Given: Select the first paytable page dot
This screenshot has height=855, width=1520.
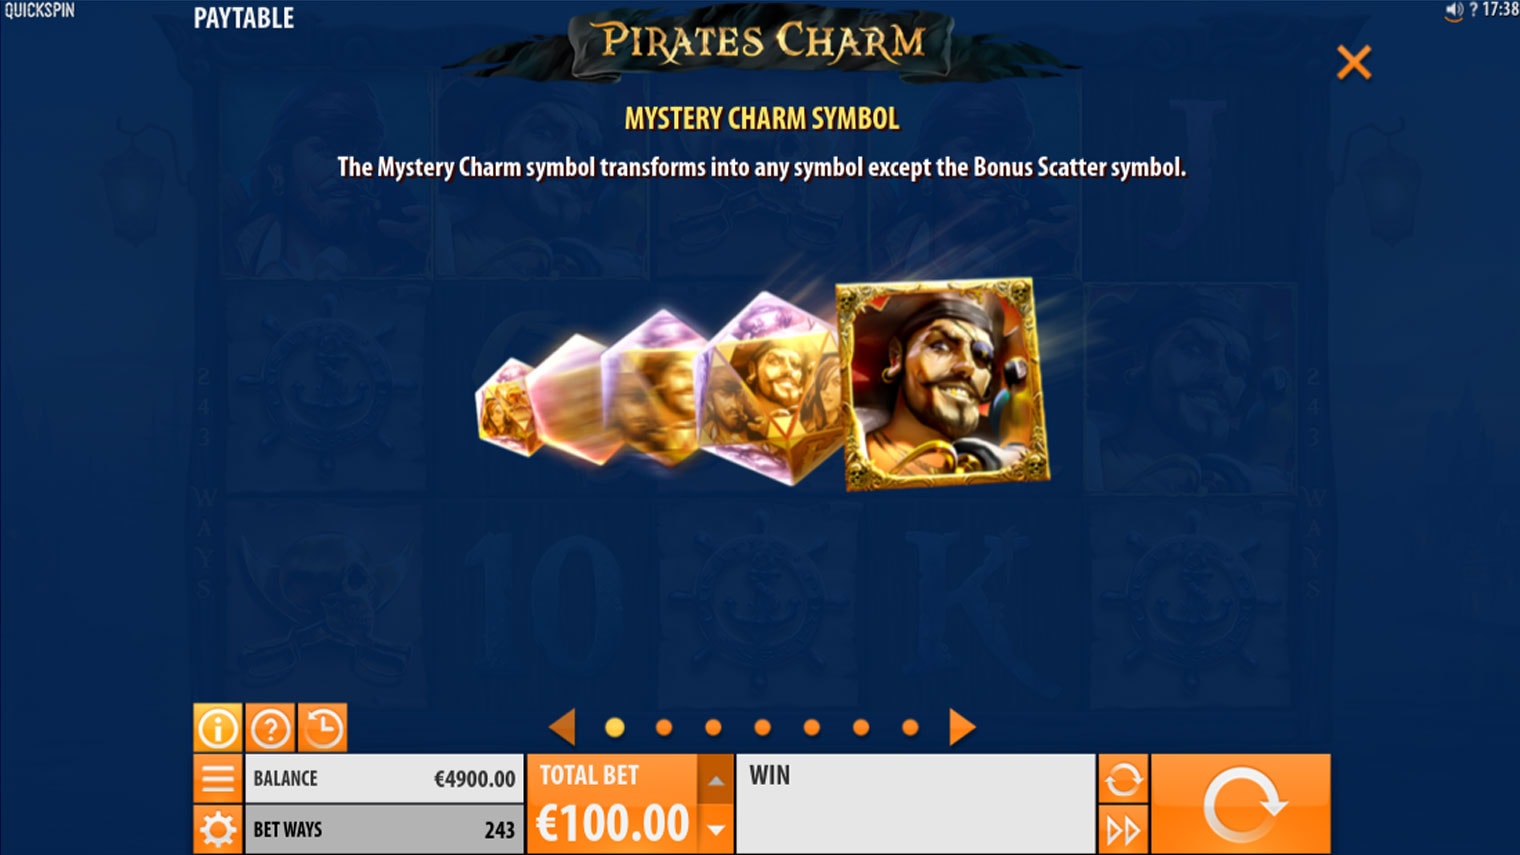Looking at the screenshot, I should click(x=615, y=727).
